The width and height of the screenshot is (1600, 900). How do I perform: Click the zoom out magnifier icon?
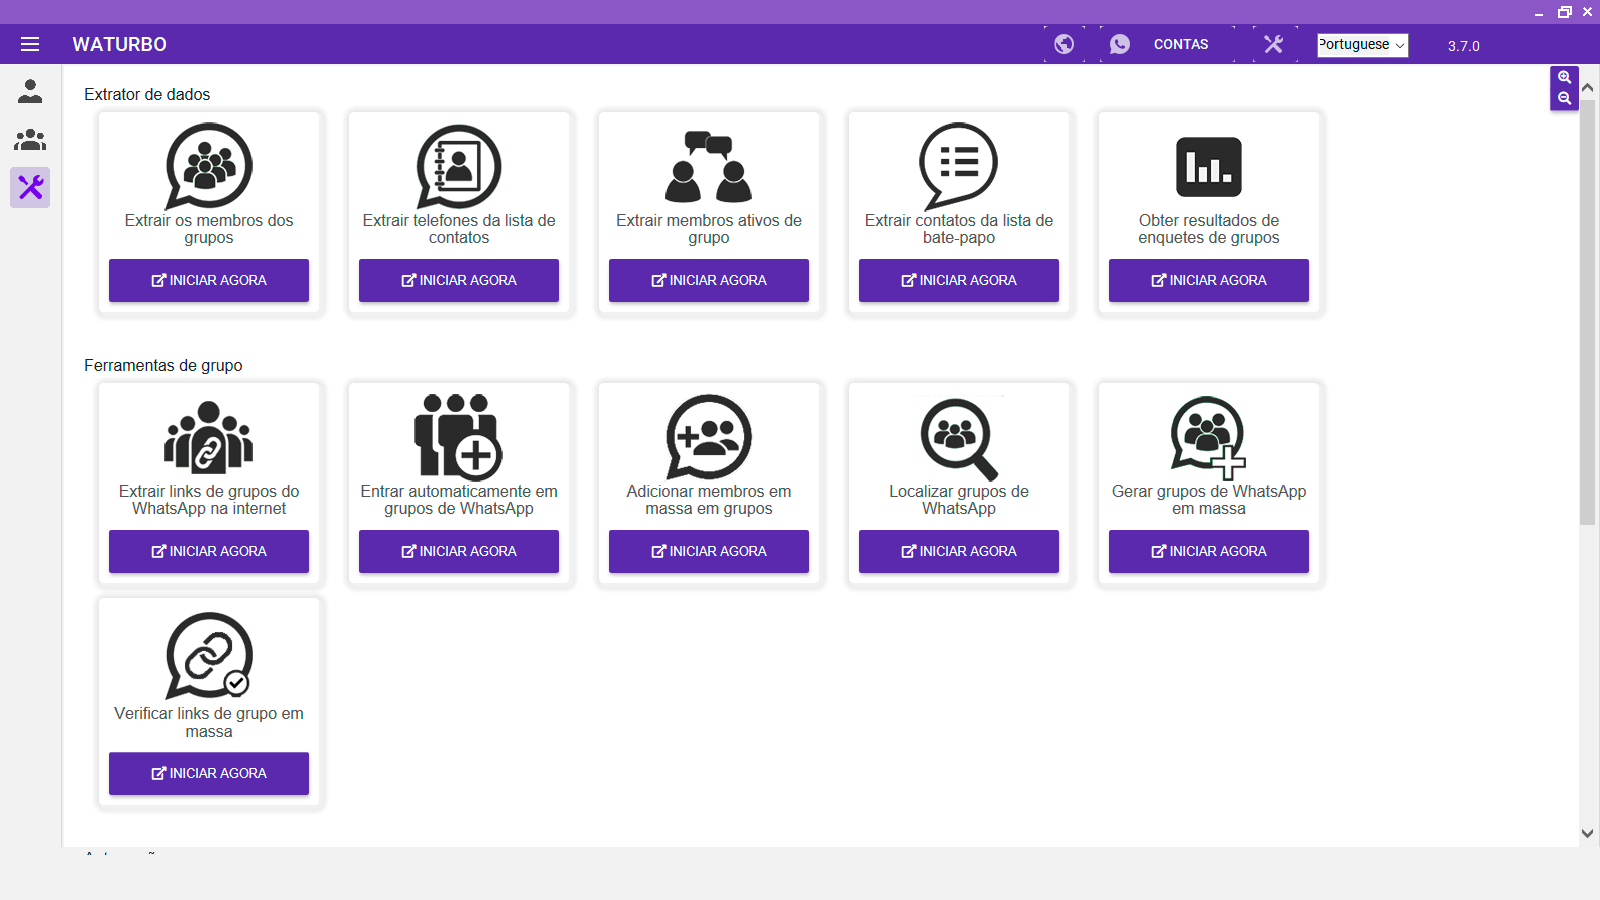(x=1564, y=98)
